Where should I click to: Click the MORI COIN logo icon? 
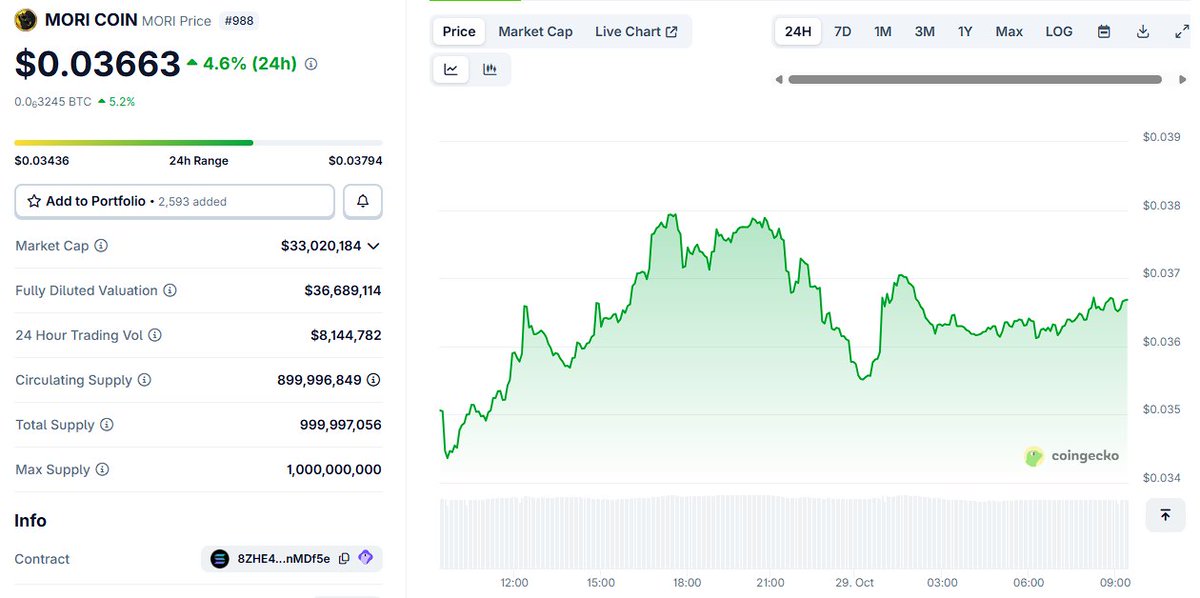pyautogui.click(x=26, y=19)
